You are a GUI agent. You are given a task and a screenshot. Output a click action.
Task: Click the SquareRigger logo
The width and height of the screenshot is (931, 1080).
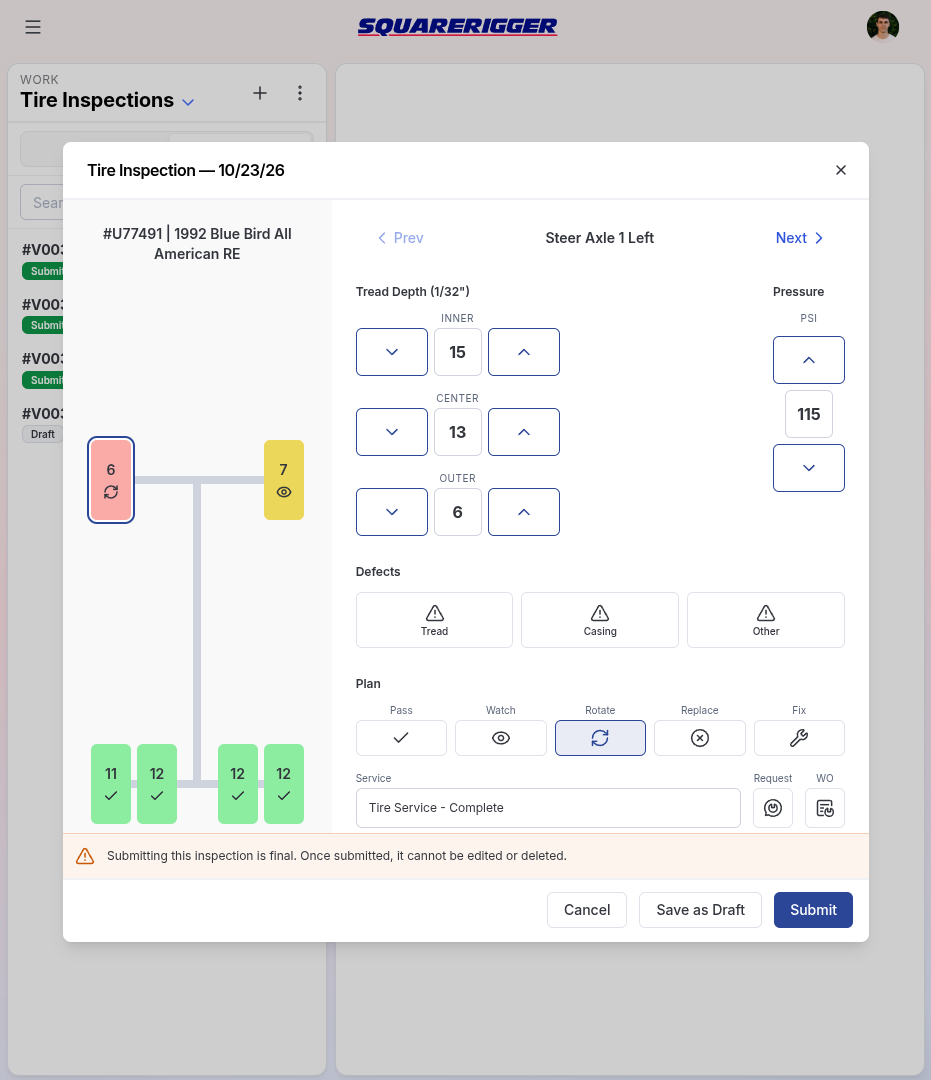pyautogui.click(x=457, y=27)
